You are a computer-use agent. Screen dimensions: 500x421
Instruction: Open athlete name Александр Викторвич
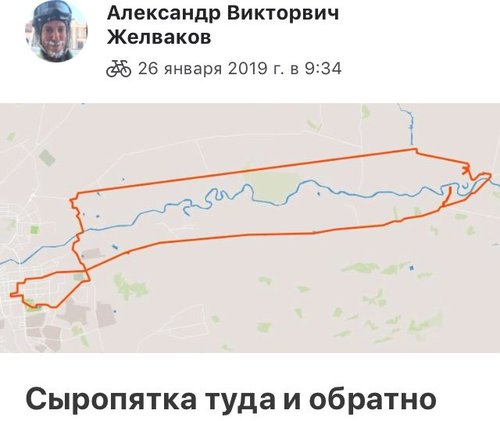pos(223,13)
